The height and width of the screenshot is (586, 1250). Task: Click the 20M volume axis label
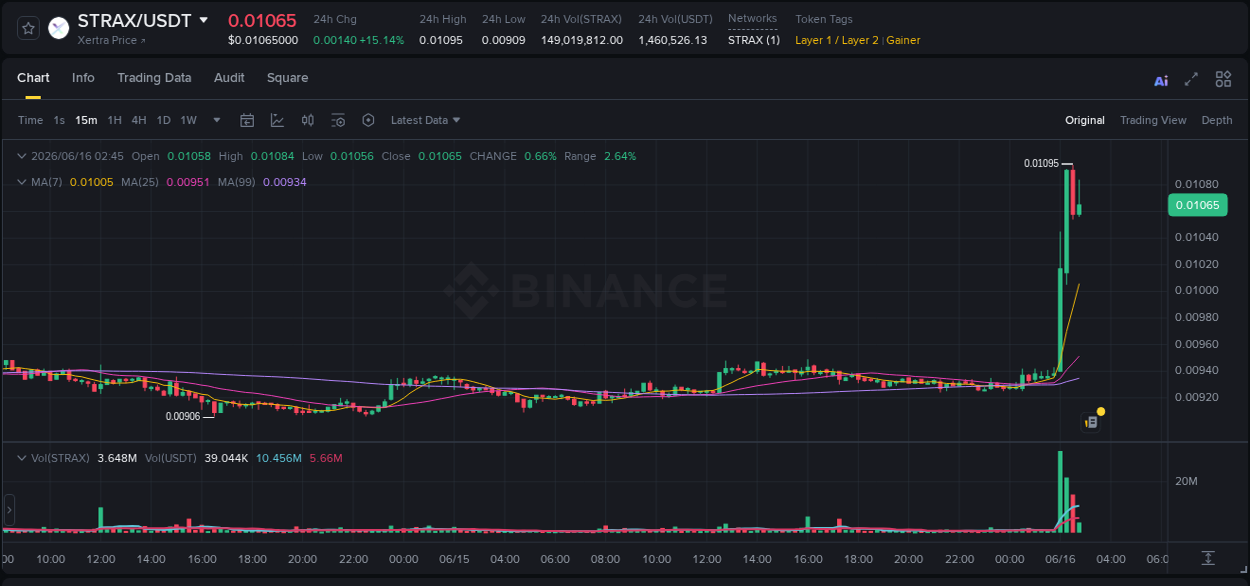point(1187,481)
